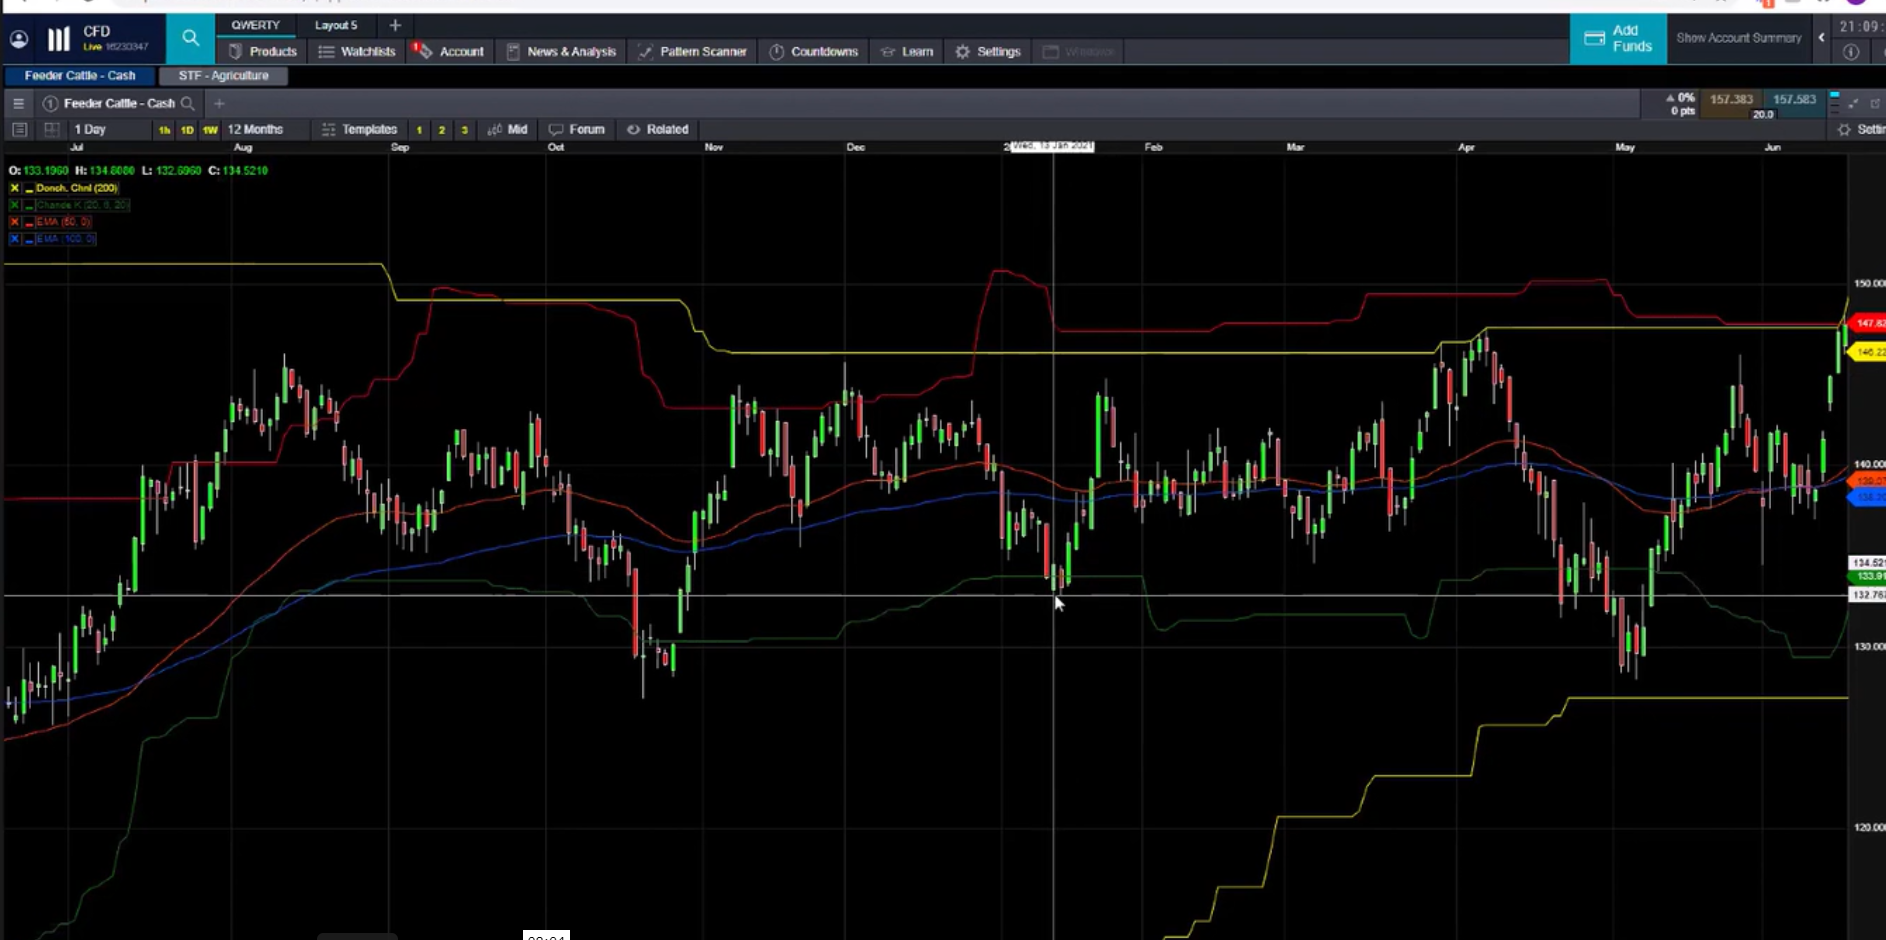Image resolution: width=1886 pixels, height=940 pixels.
Task: Open the Pattern Scanner
Action: point(692,51)
